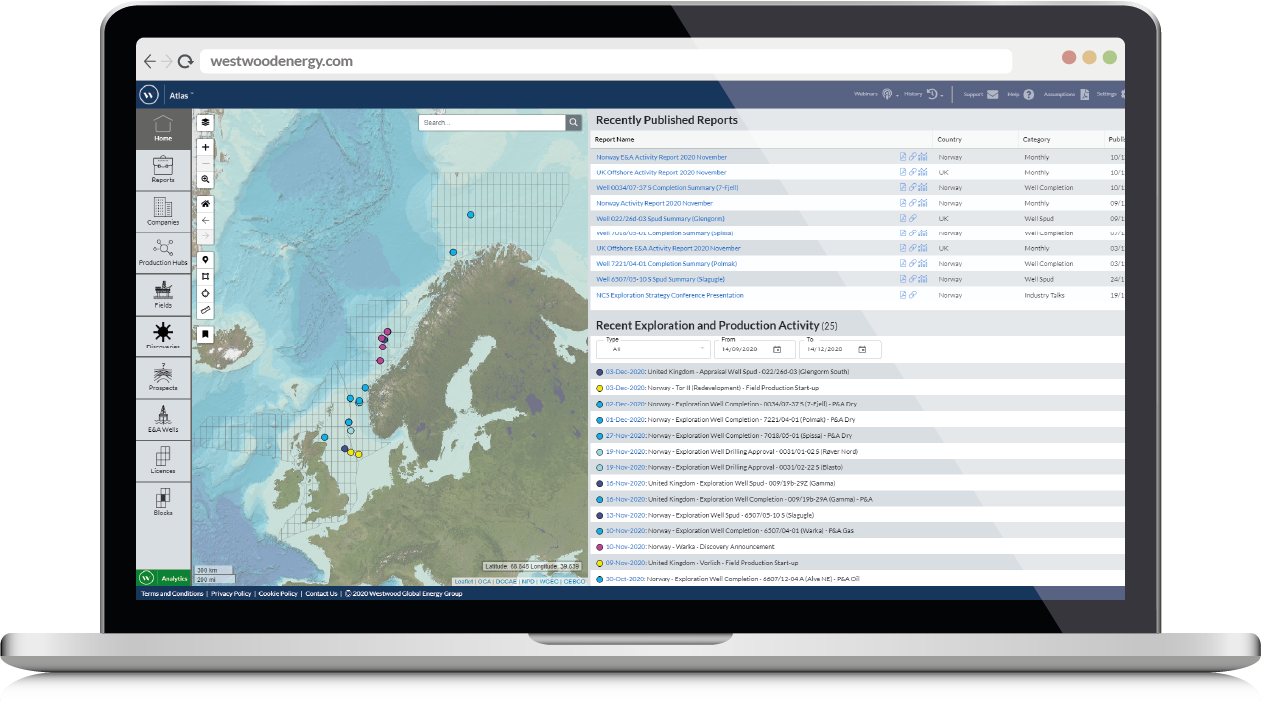Image resolution: width=1261 pixels, height=701 pixels.
Task: Open the Production Hubs section
Action: coord(163,253)
